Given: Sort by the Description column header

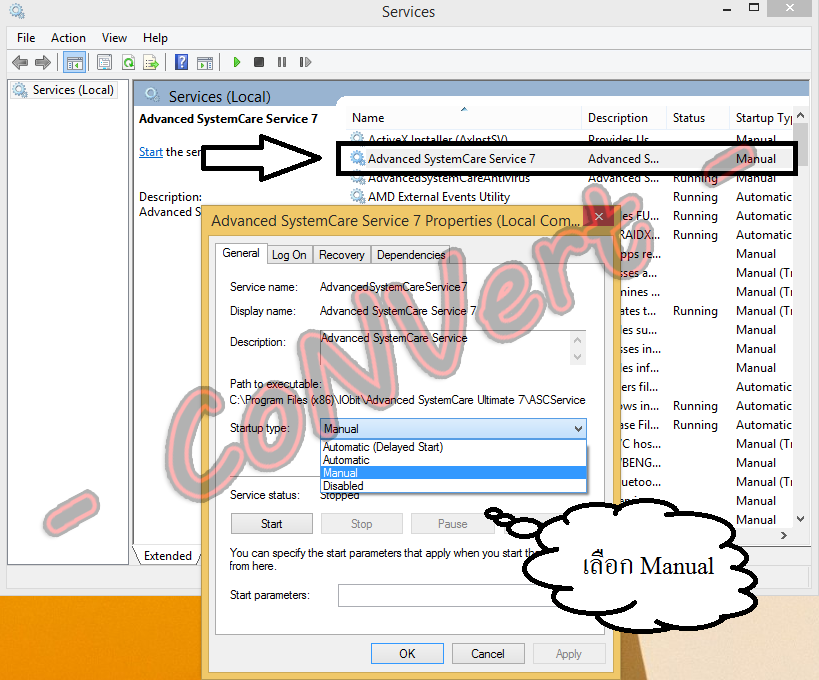Looking at the screenshot, I should tap(624, 118).
